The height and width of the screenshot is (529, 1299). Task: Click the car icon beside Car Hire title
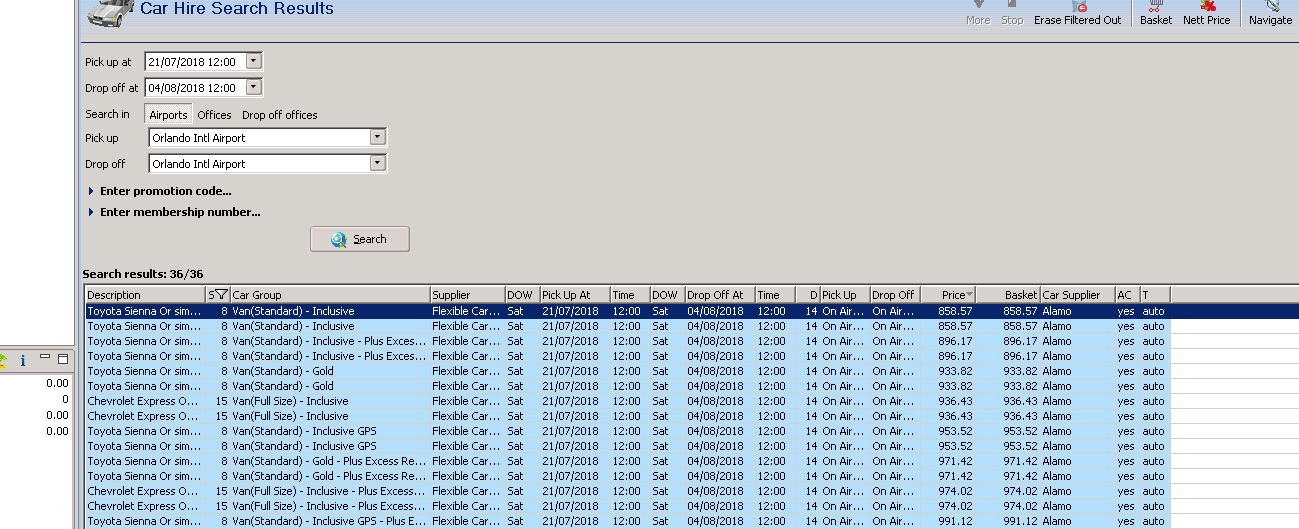(110, 12)
